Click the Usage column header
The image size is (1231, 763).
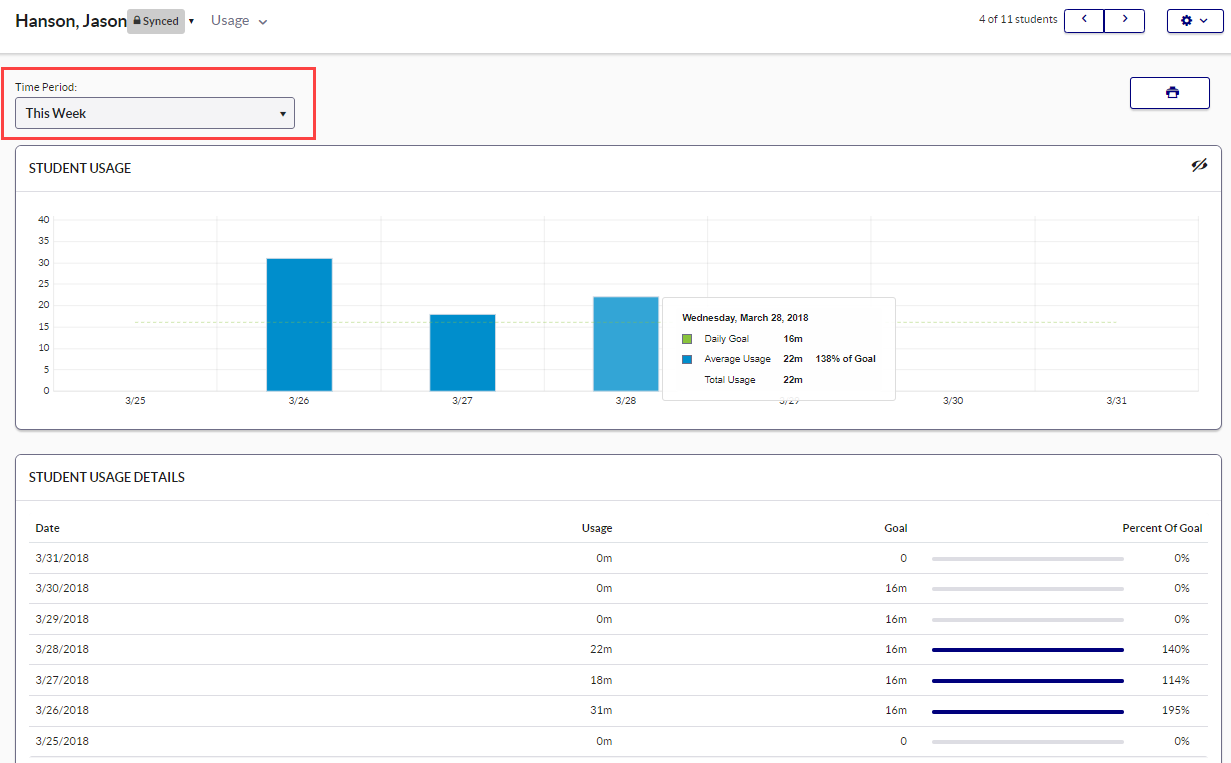[x=596, y=528]
